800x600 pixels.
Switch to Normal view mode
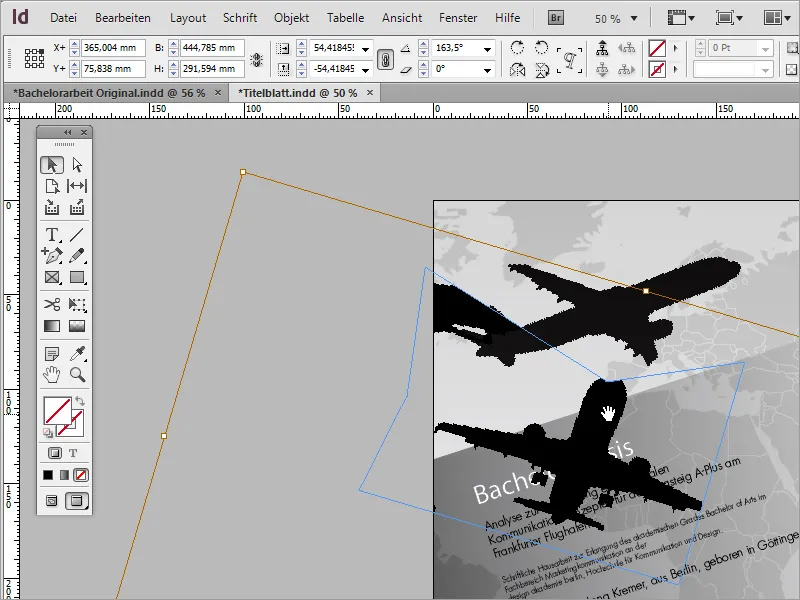coord(52,501)
